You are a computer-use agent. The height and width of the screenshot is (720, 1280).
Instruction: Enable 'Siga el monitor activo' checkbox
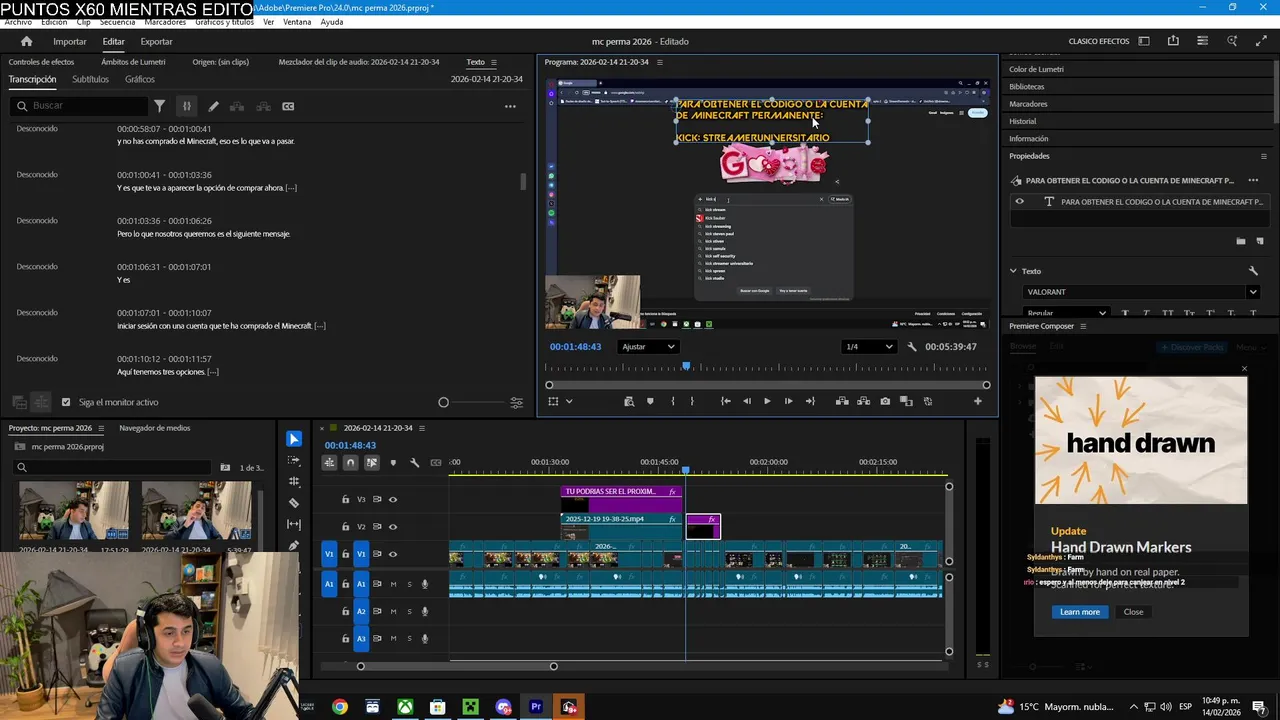pos(66,402)
